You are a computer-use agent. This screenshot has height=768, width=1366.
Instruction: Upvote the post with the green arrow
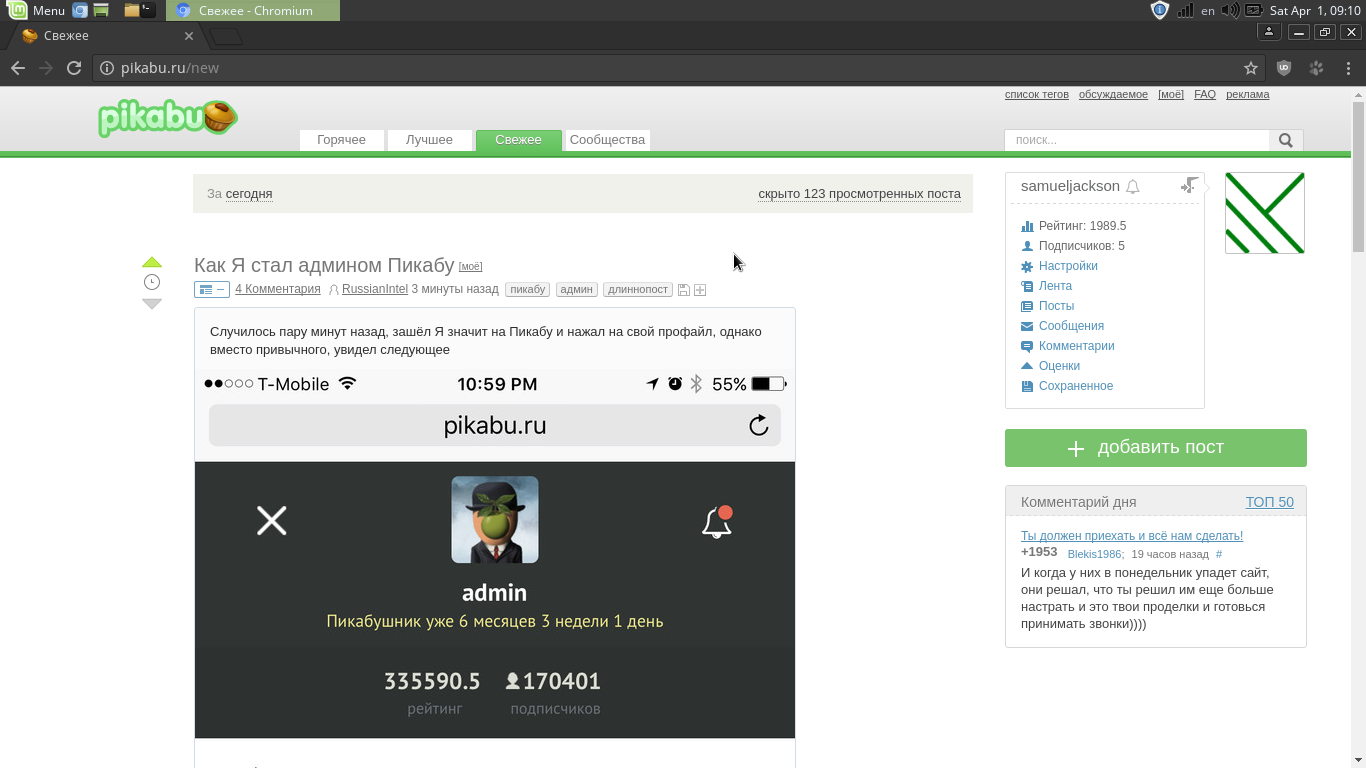(x=152, y=263)
